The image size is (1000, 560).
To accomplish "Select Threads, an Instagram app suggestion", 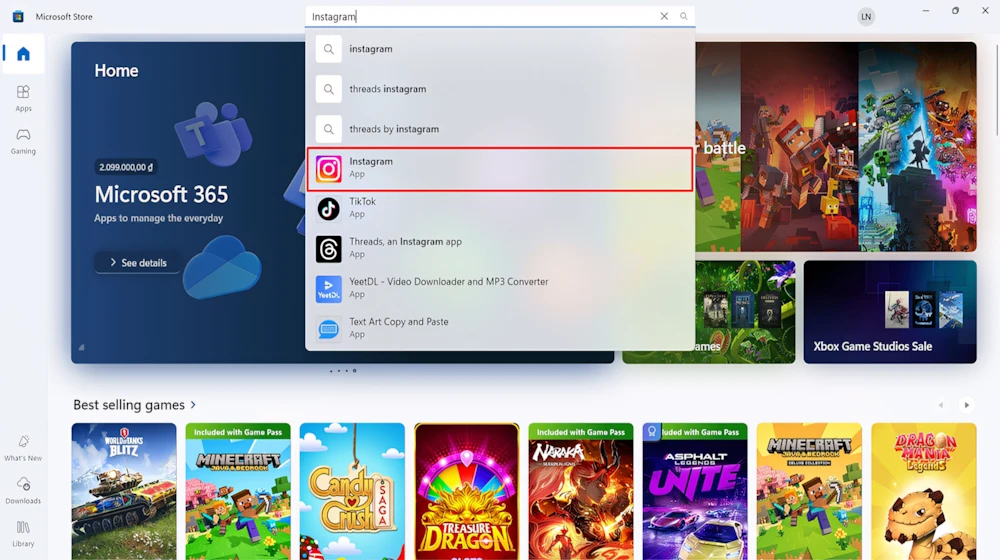I will 500,249.
